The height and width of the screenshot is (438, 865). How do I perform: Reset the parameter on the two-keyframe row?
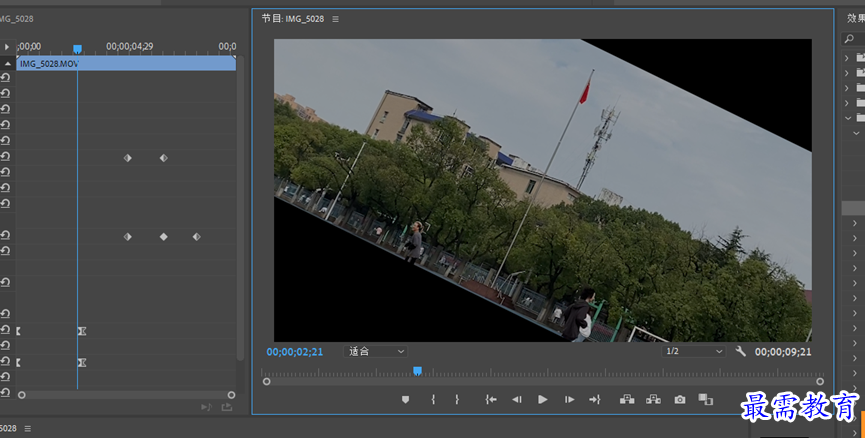(6, 157)
